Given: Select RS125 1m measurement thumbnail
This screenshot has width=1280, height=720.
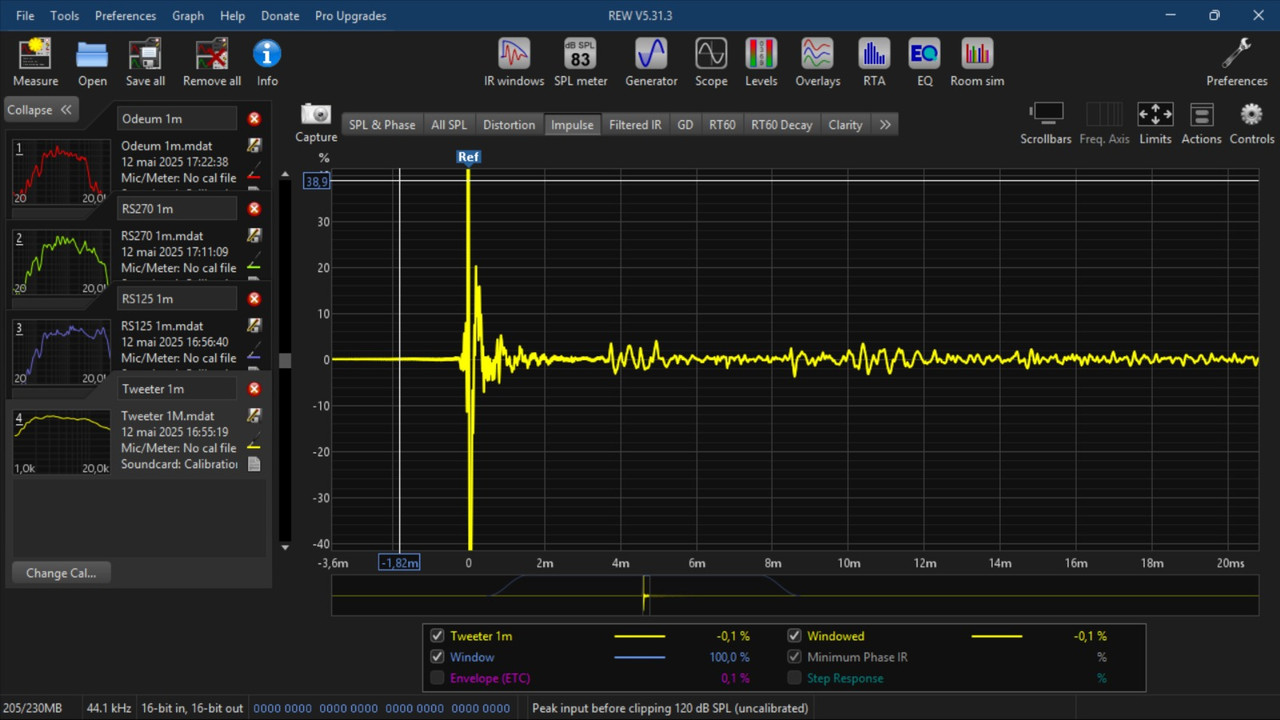Looking at the screenshot, I should (x=61, y=352).
